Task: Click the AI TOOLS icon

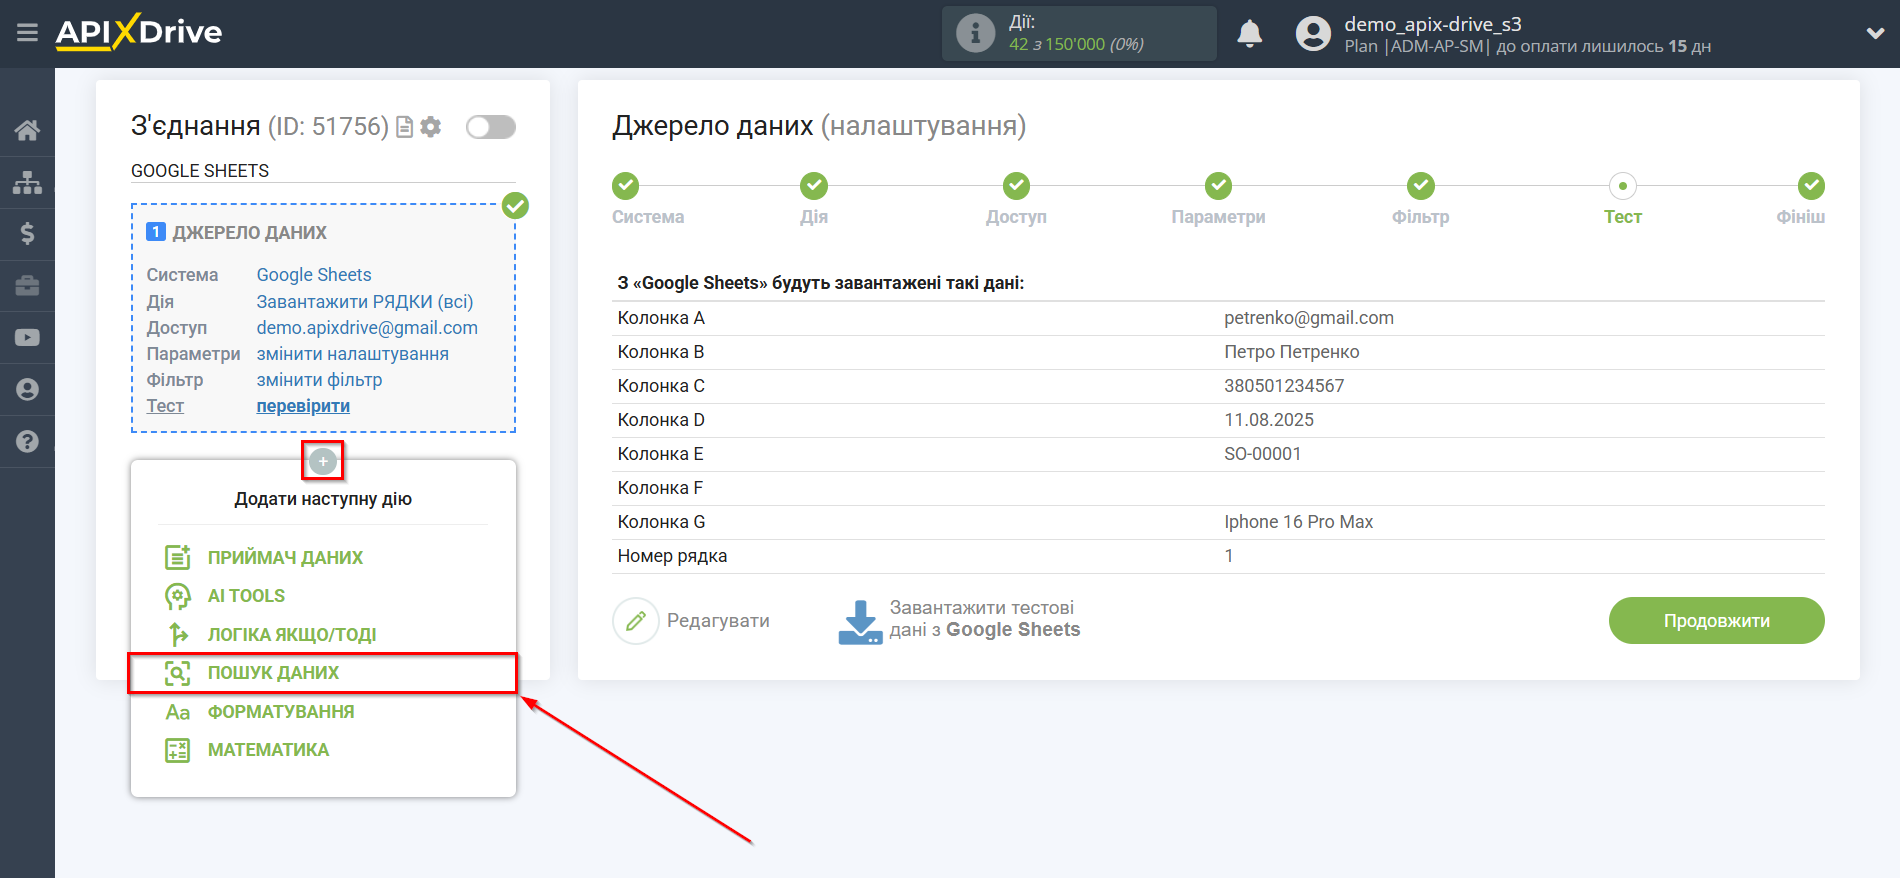Action: tap(177, 596)
